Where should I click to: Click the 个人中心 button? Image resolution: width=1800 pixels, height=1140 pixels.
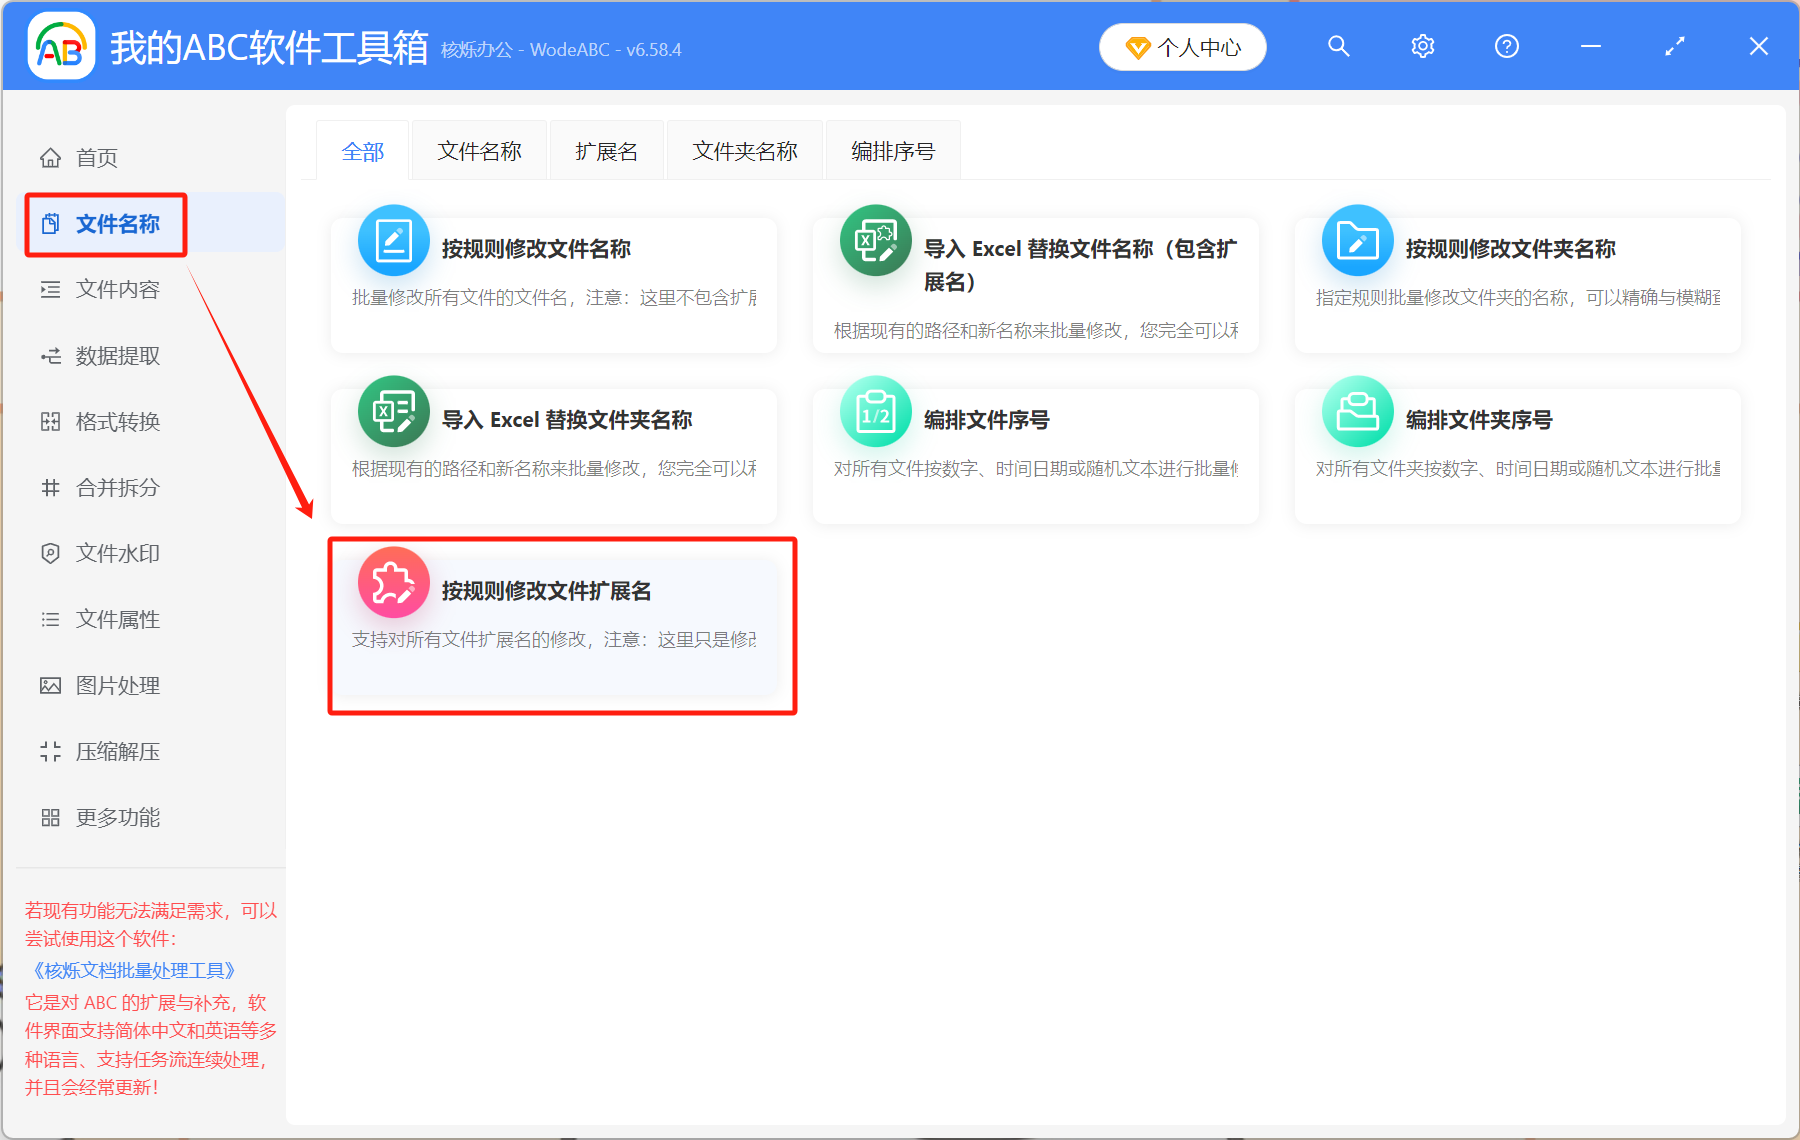(x=1182, y=46)
